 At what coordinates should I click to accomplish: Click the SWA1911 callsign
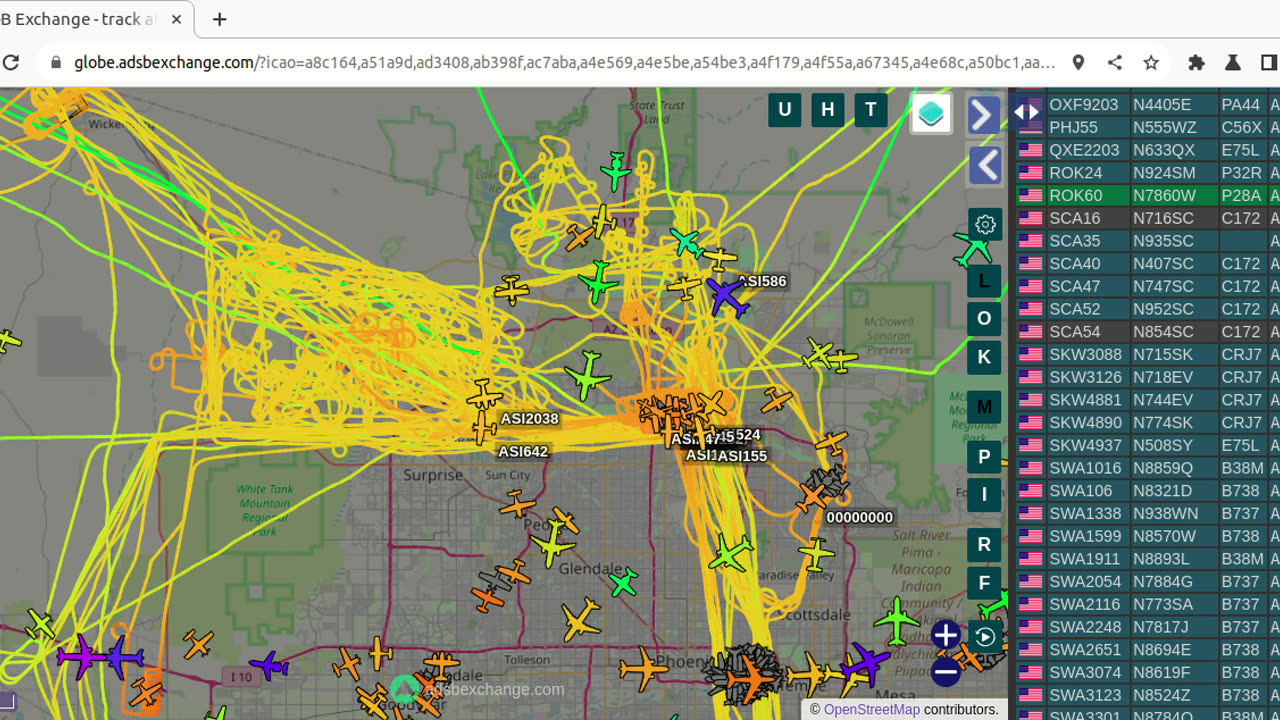click(1083, 559)
